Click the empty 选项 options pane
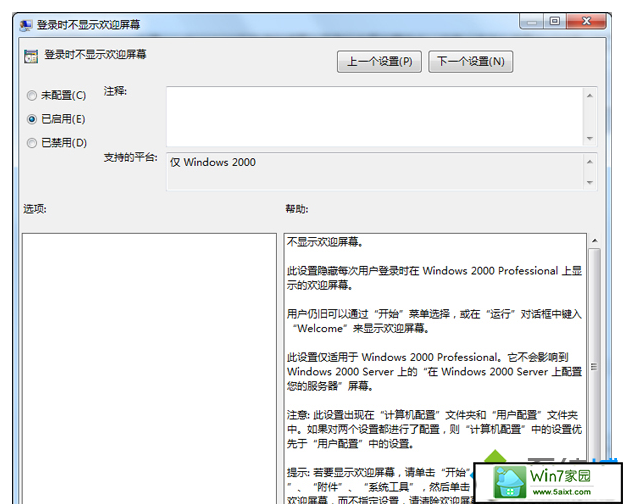This screenshot has height=504, width=623. pyautogui.click(x=149, y=368)
